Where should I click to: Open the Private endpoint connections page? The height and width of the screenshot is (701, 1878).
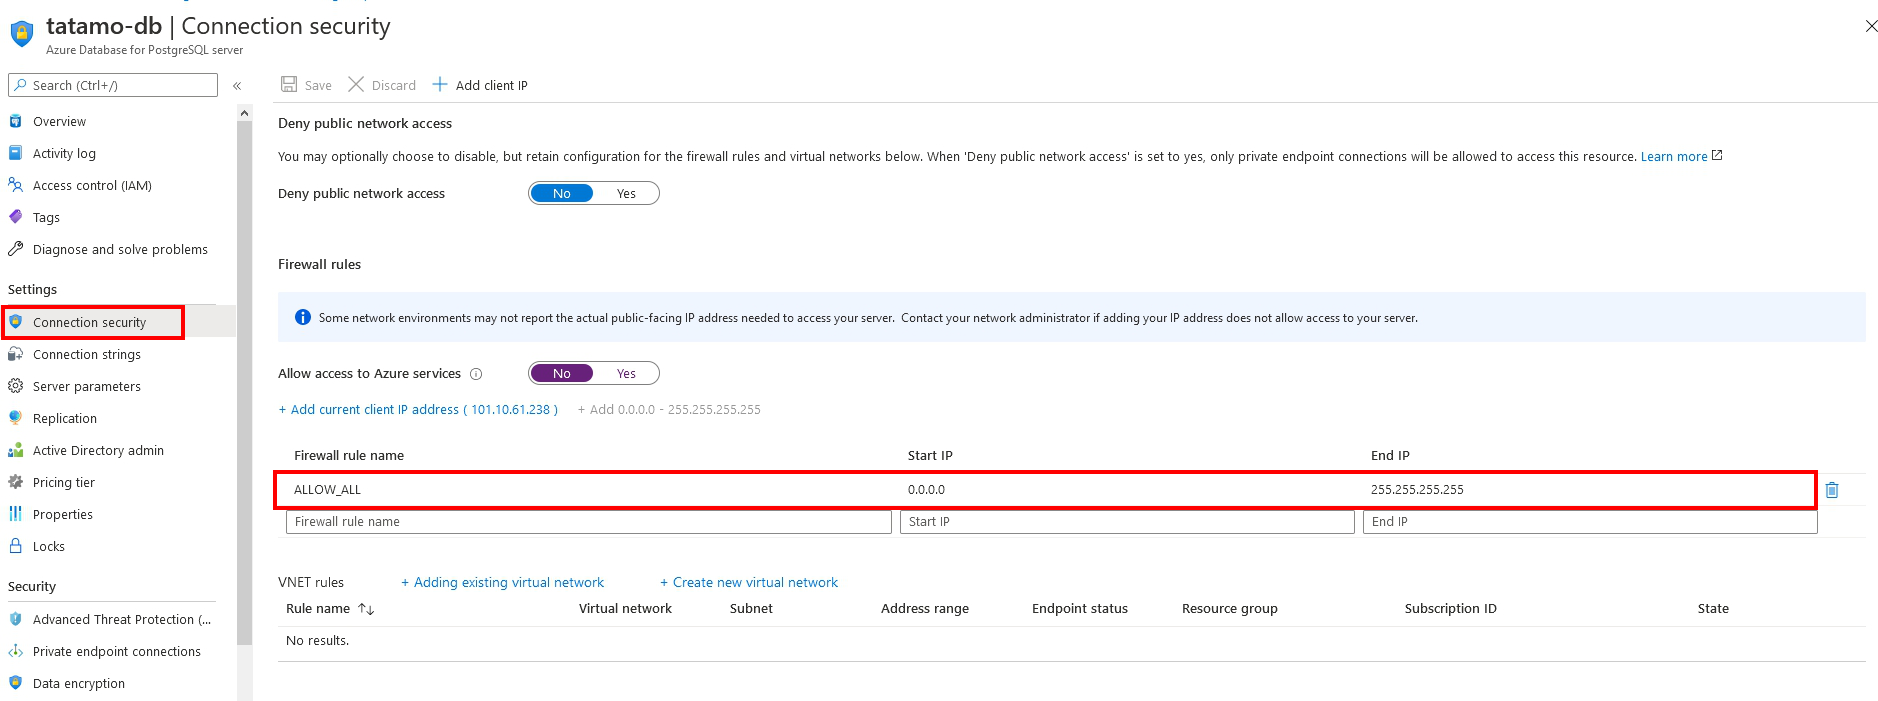(117, 651)
